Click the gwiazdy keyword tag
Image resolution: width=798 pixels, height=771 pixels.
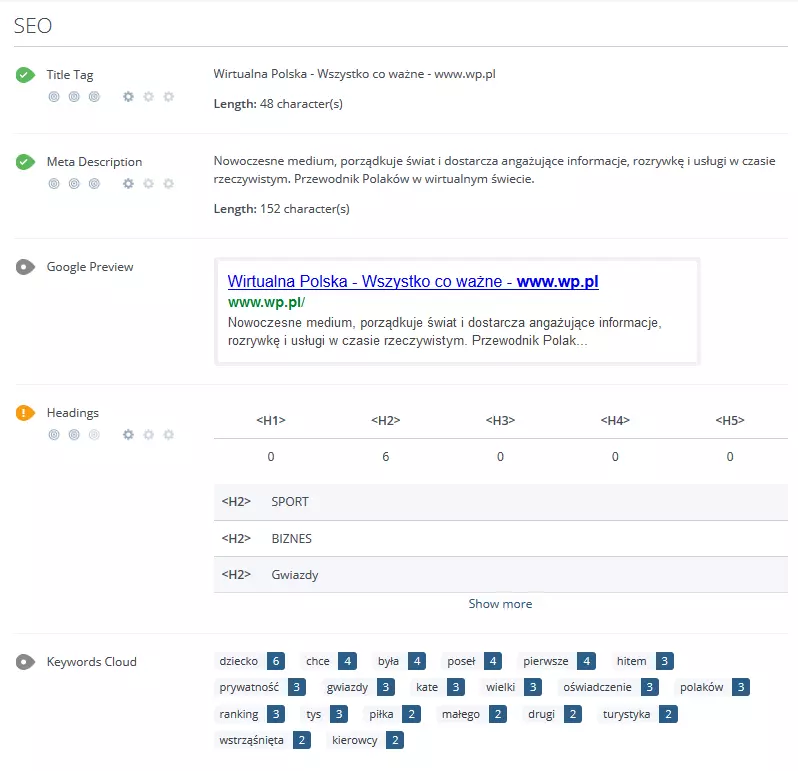point(358,687)
